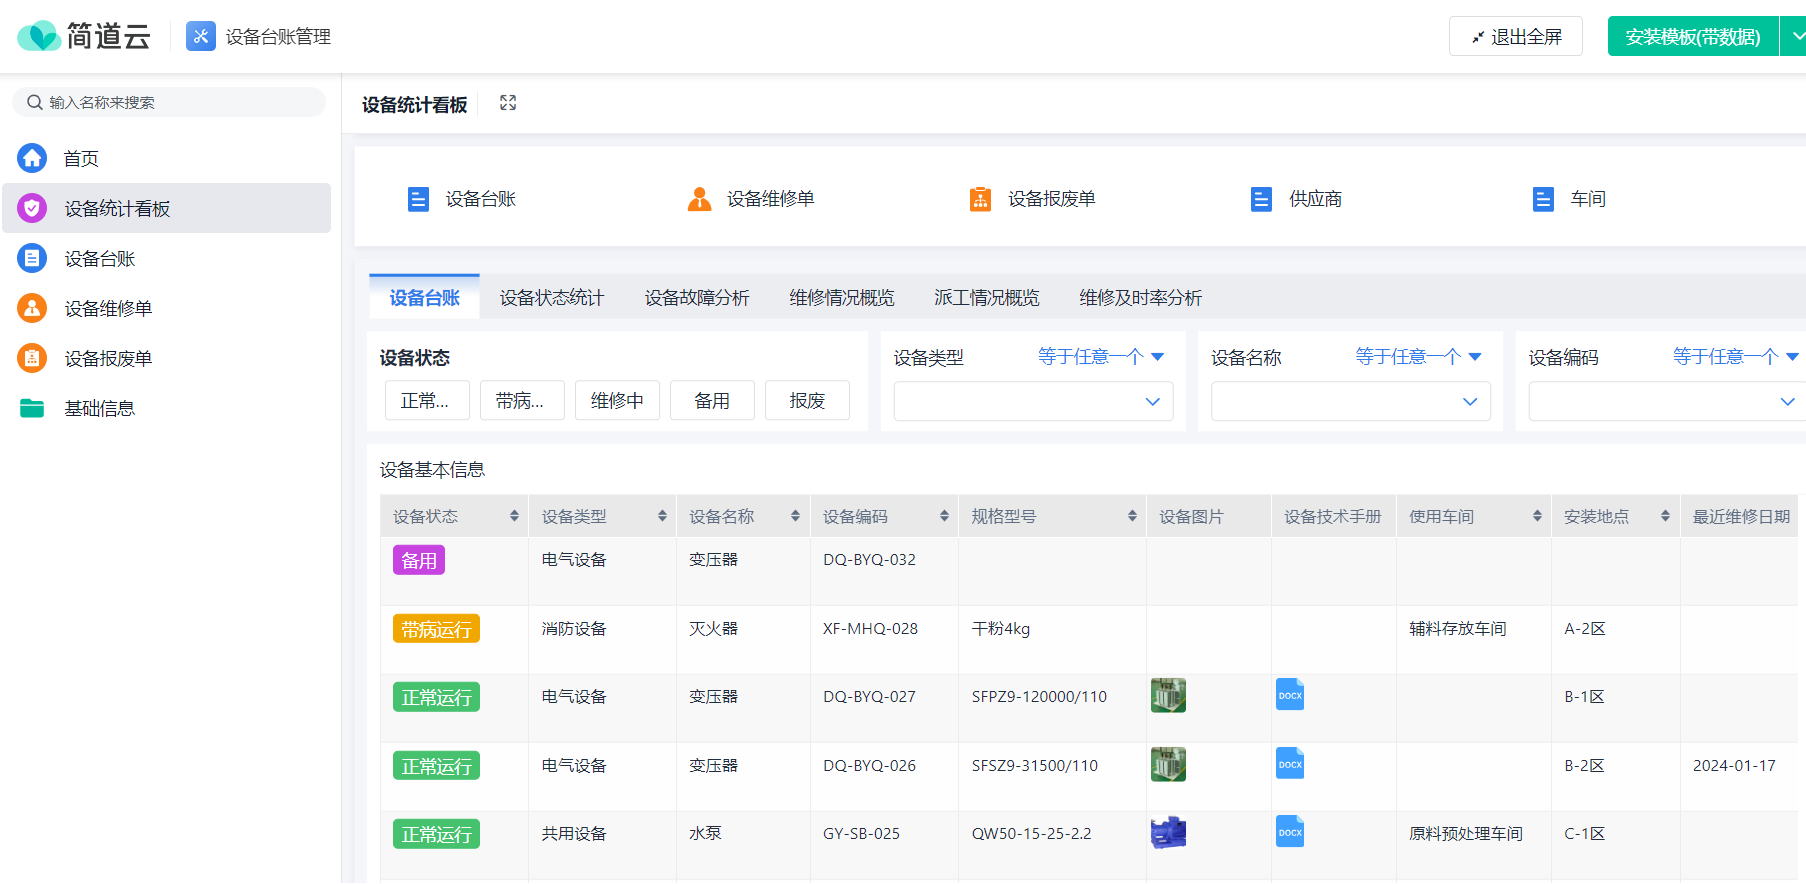This screenshot has width=1806, height=884.
Task: Open equipment image thumbnail for DQ-BYQ-026
Action: click(1168, 764)
